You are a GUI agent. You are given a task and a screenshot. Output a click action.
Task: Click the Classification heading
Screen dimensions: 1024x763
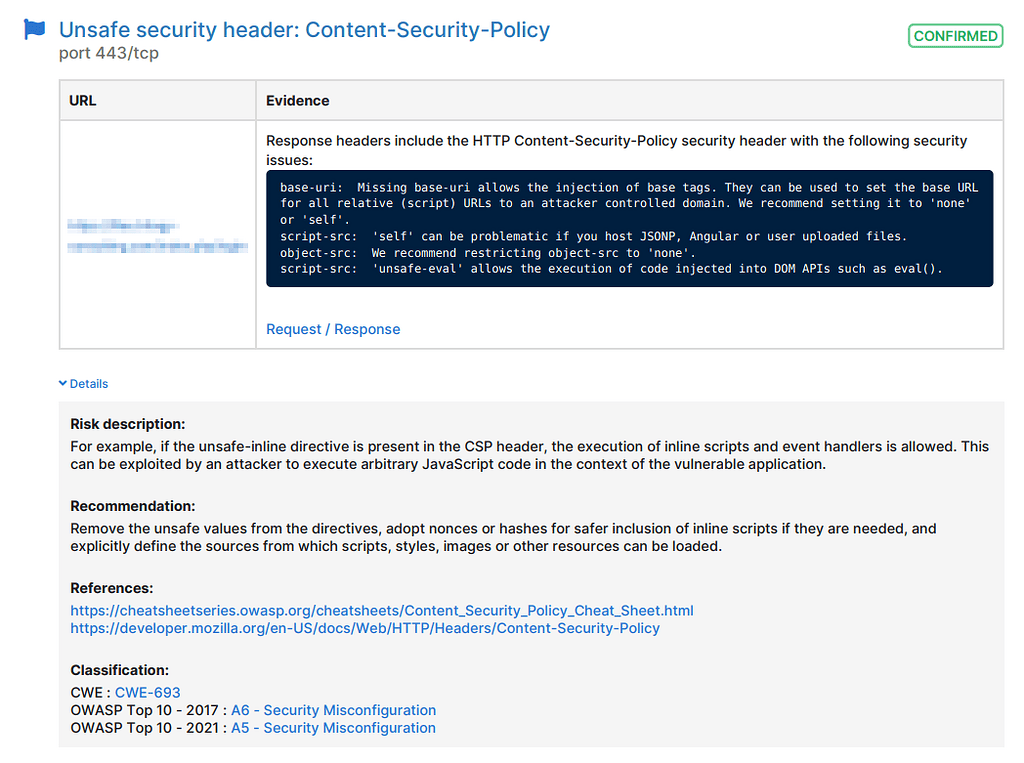[x=120, y=670]
